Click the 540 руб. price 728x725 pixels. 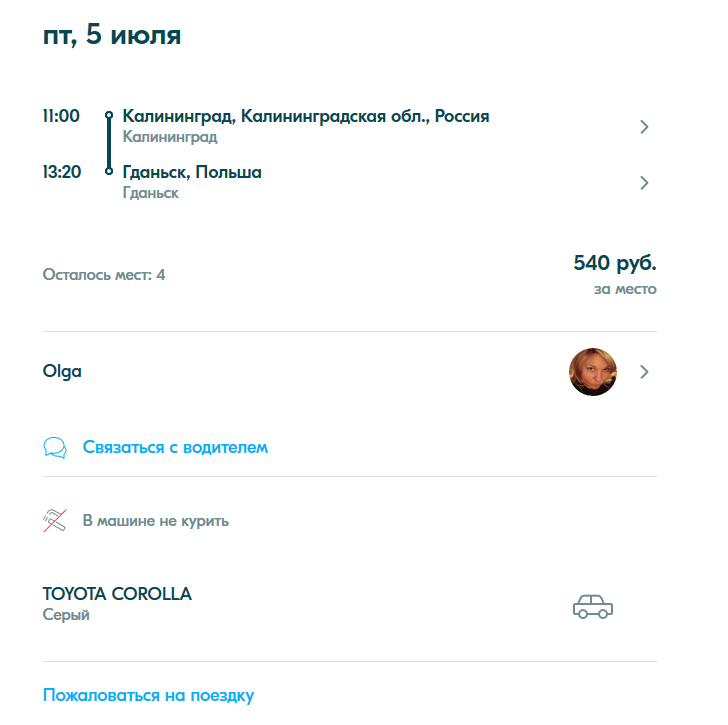tap(615, 263)
